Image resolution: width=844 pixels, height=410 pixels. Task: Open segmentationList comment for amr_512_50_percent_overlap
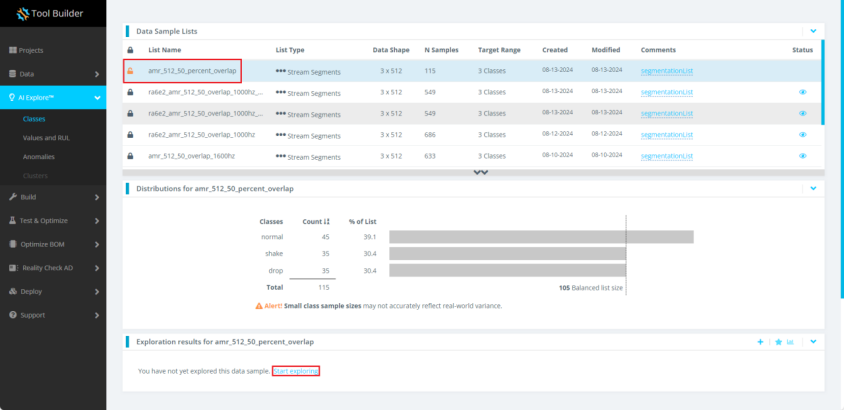pyautogui.click(x=666, y=70)
